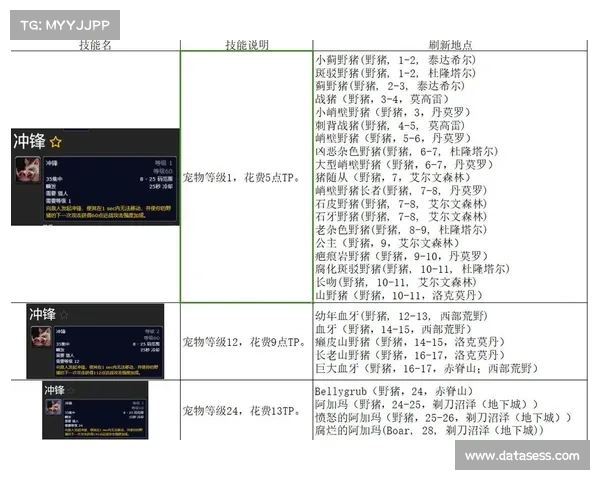The width and height of the screenshot is (600, 480).
Task: Click the line 石牙野猪 (7-8, 艾尔文森林)
Action: [401, 217]
